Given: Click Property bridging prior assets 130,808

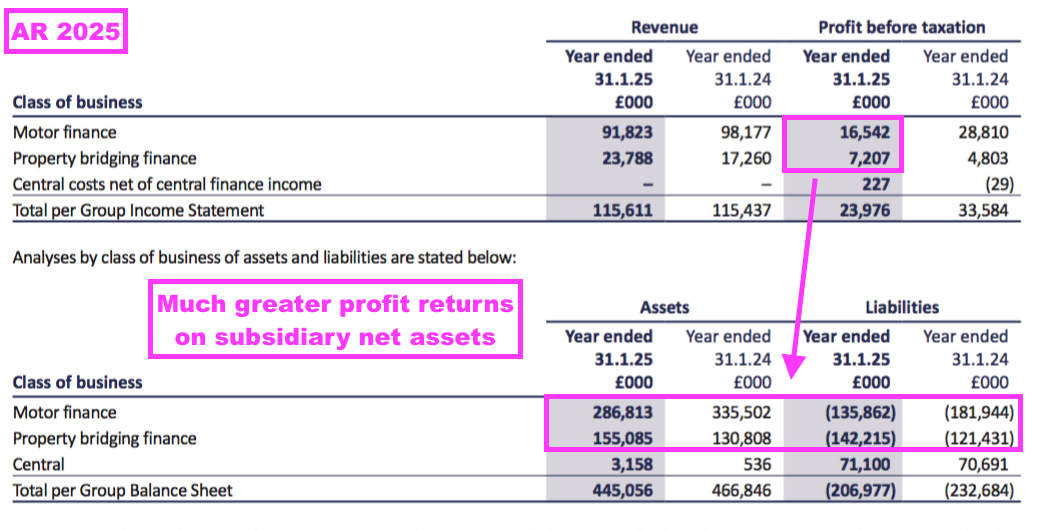Looking at the screenshot, I should coord(741,438).
